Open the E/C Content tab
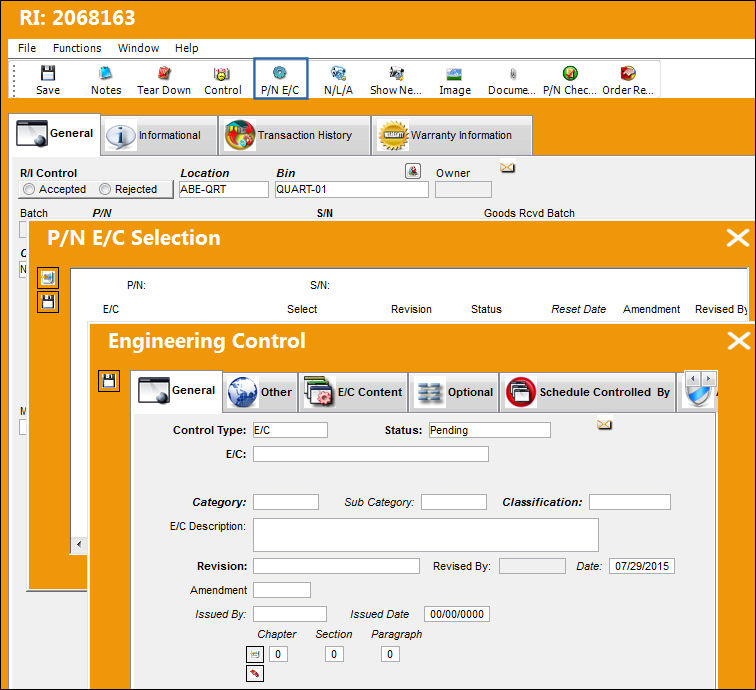 click(x=353, y=392)
